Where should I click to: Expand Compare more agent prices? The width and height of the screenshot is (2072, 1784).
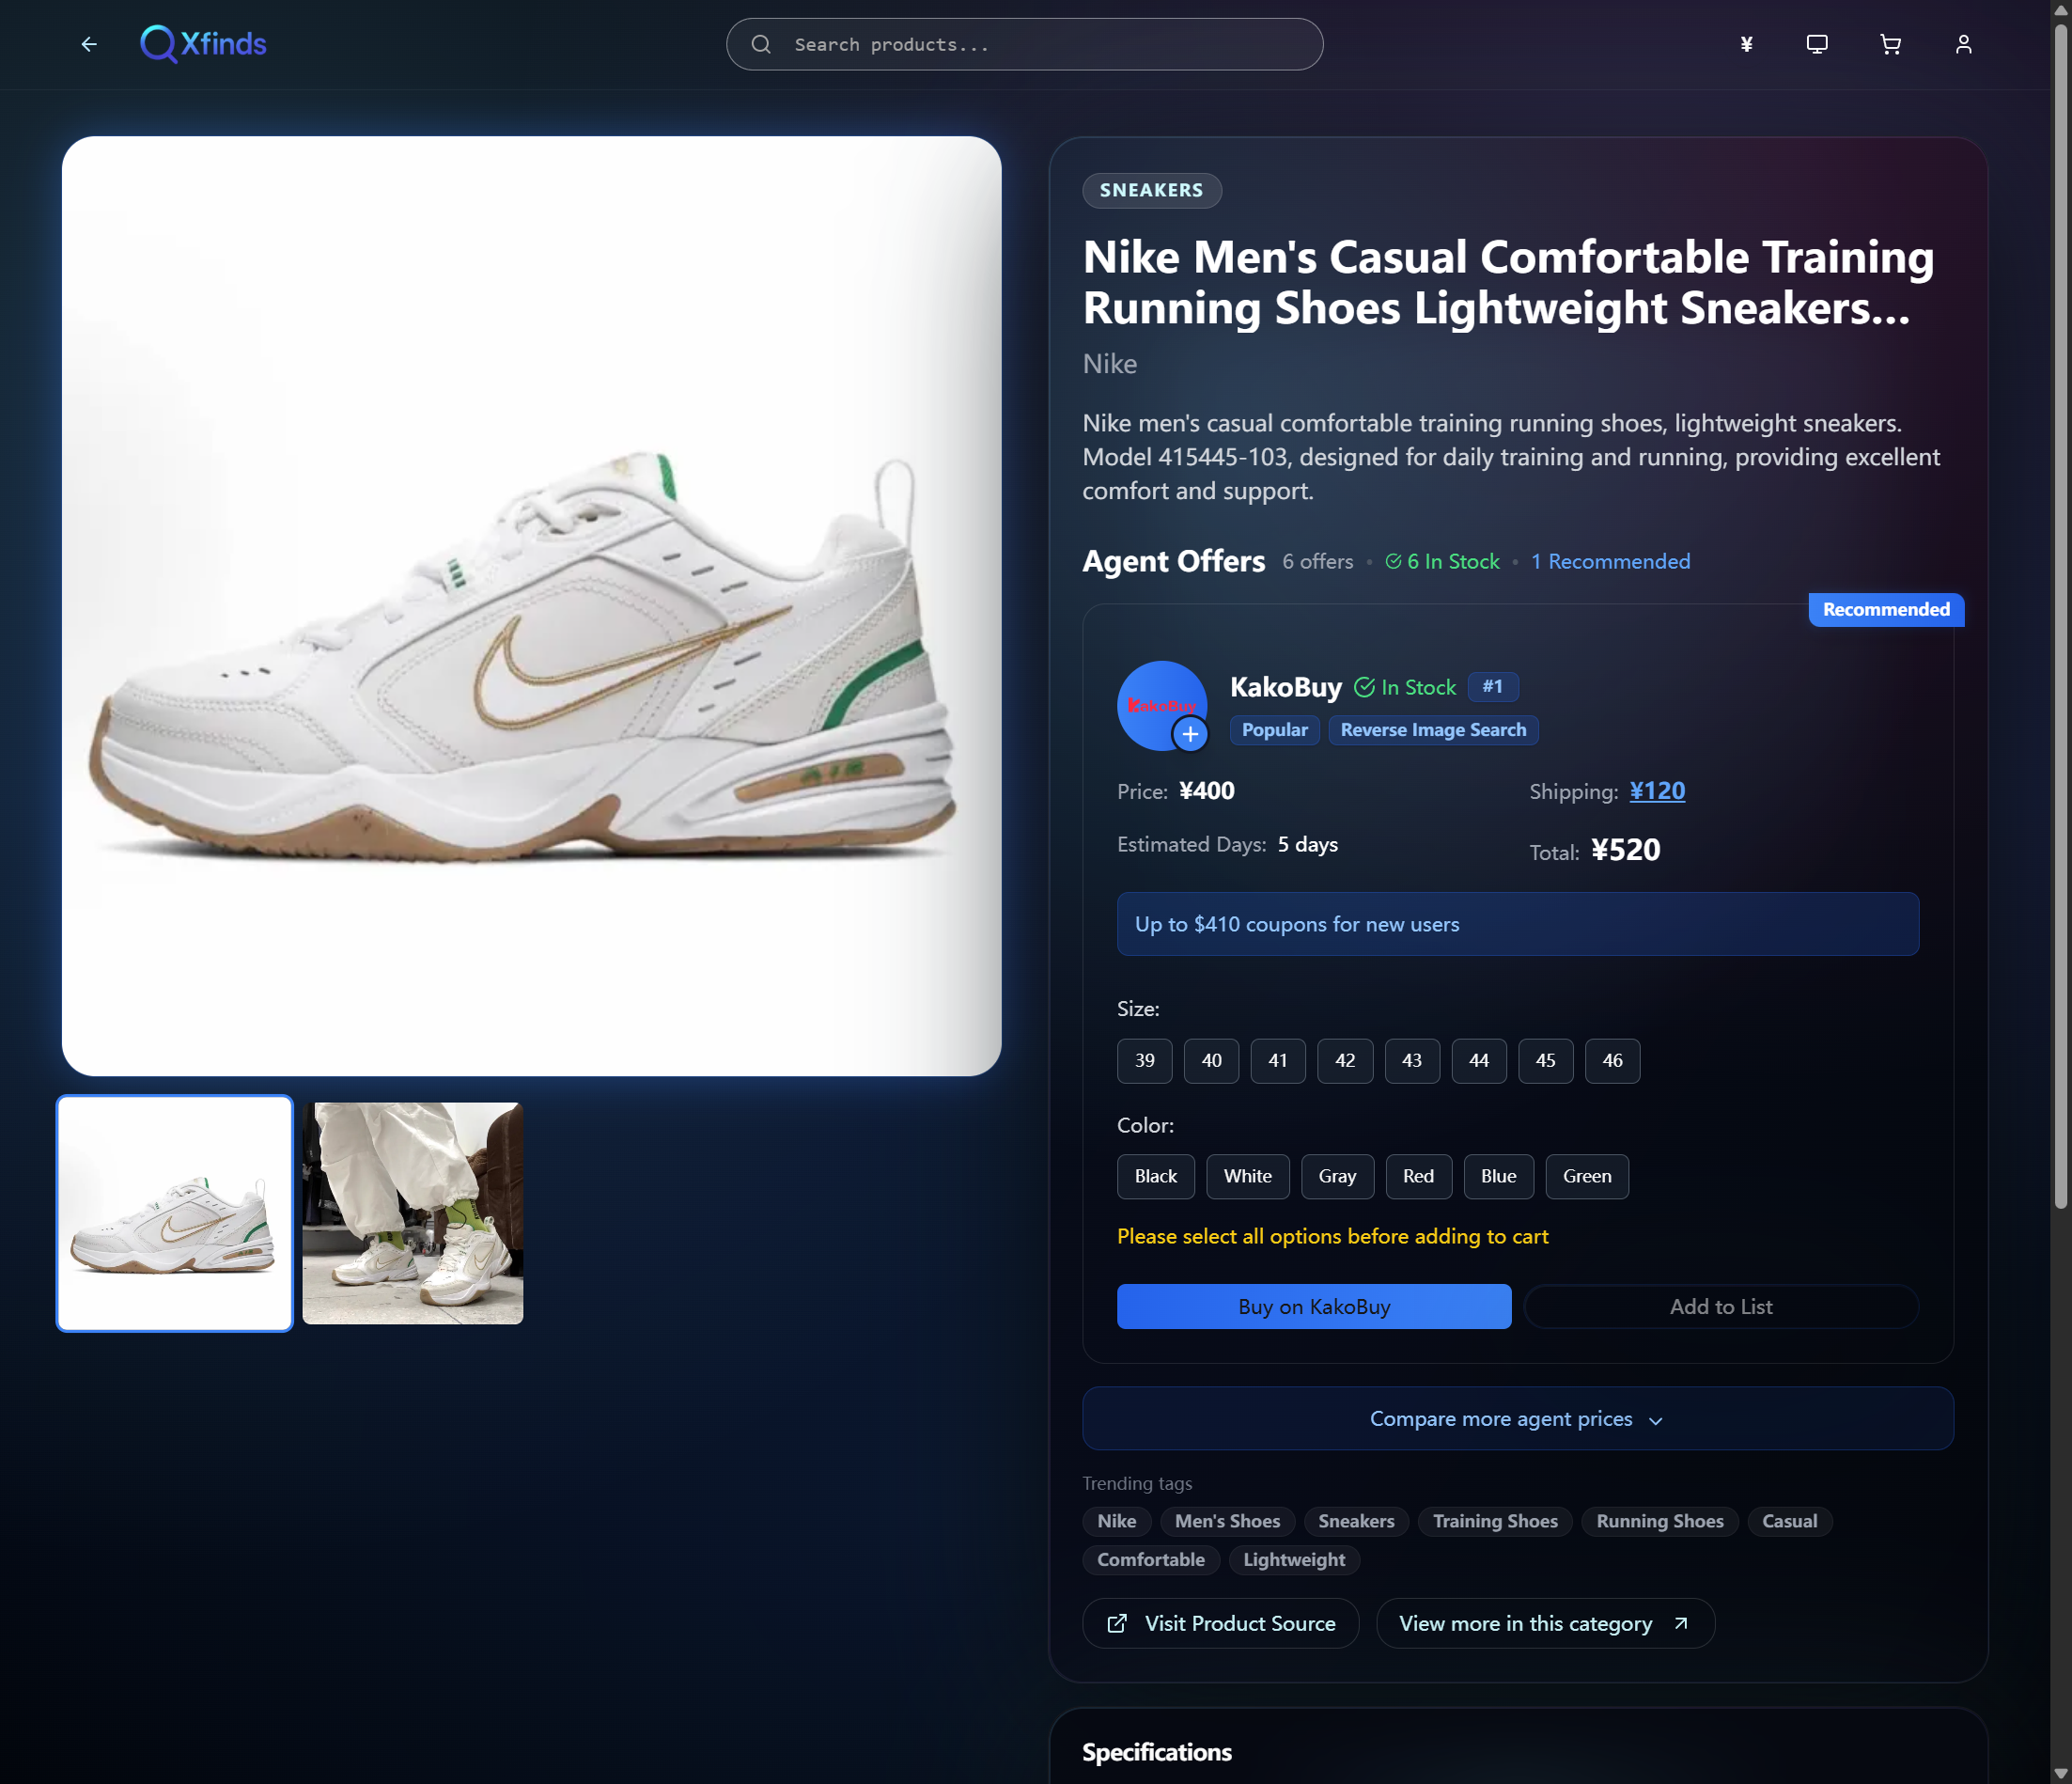1518,1418
